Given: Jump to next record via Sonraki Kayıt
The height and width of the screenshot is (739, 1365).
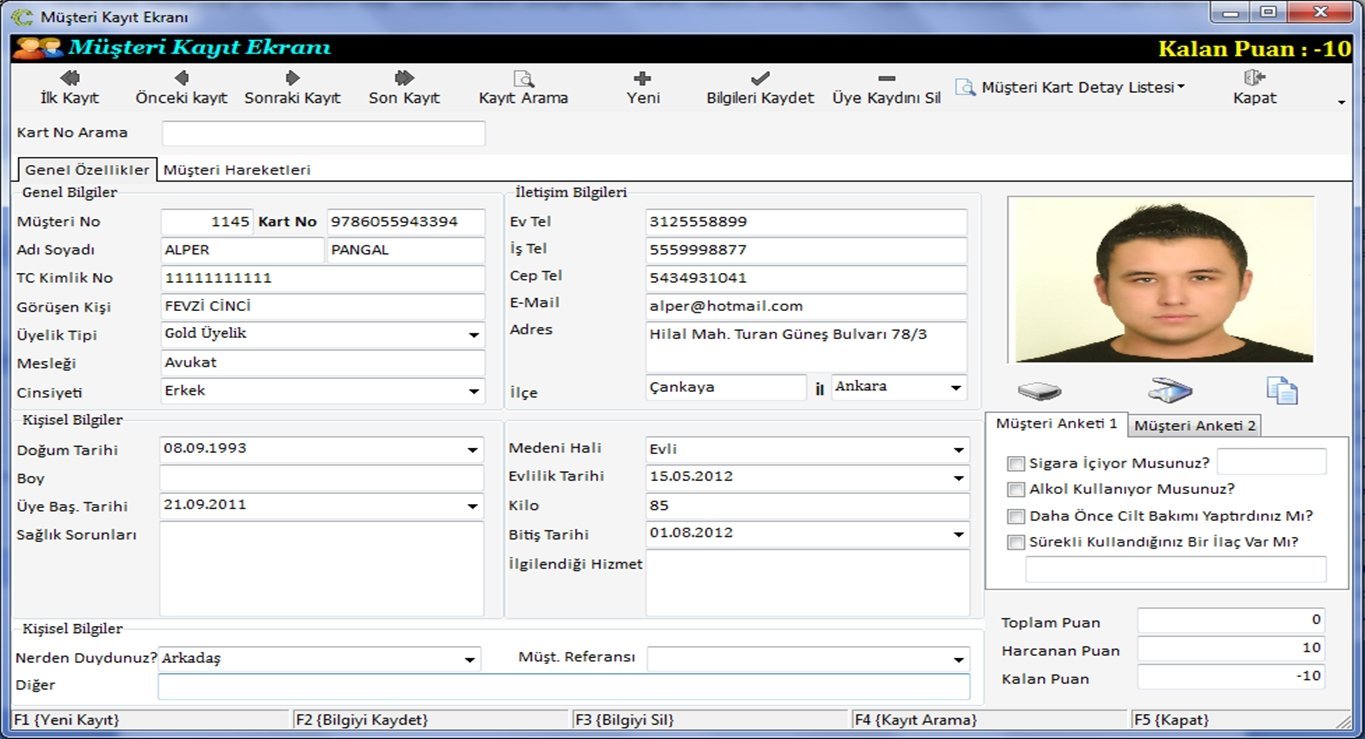Looking at the screenshot, I should [292, 87].
